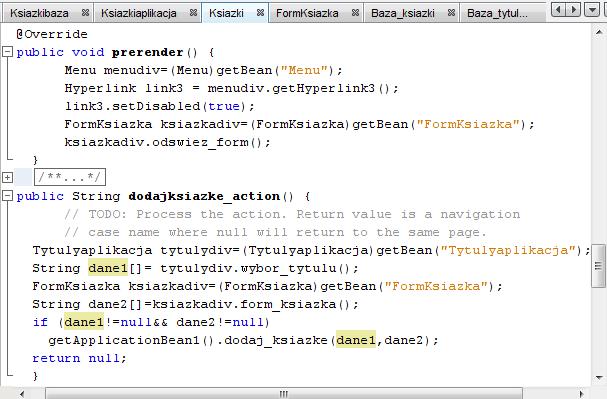Image resolution: width=607 pixels, height=399 pixels.
Task: Click highlighted dane1 in the if condition
Action: 84,322
